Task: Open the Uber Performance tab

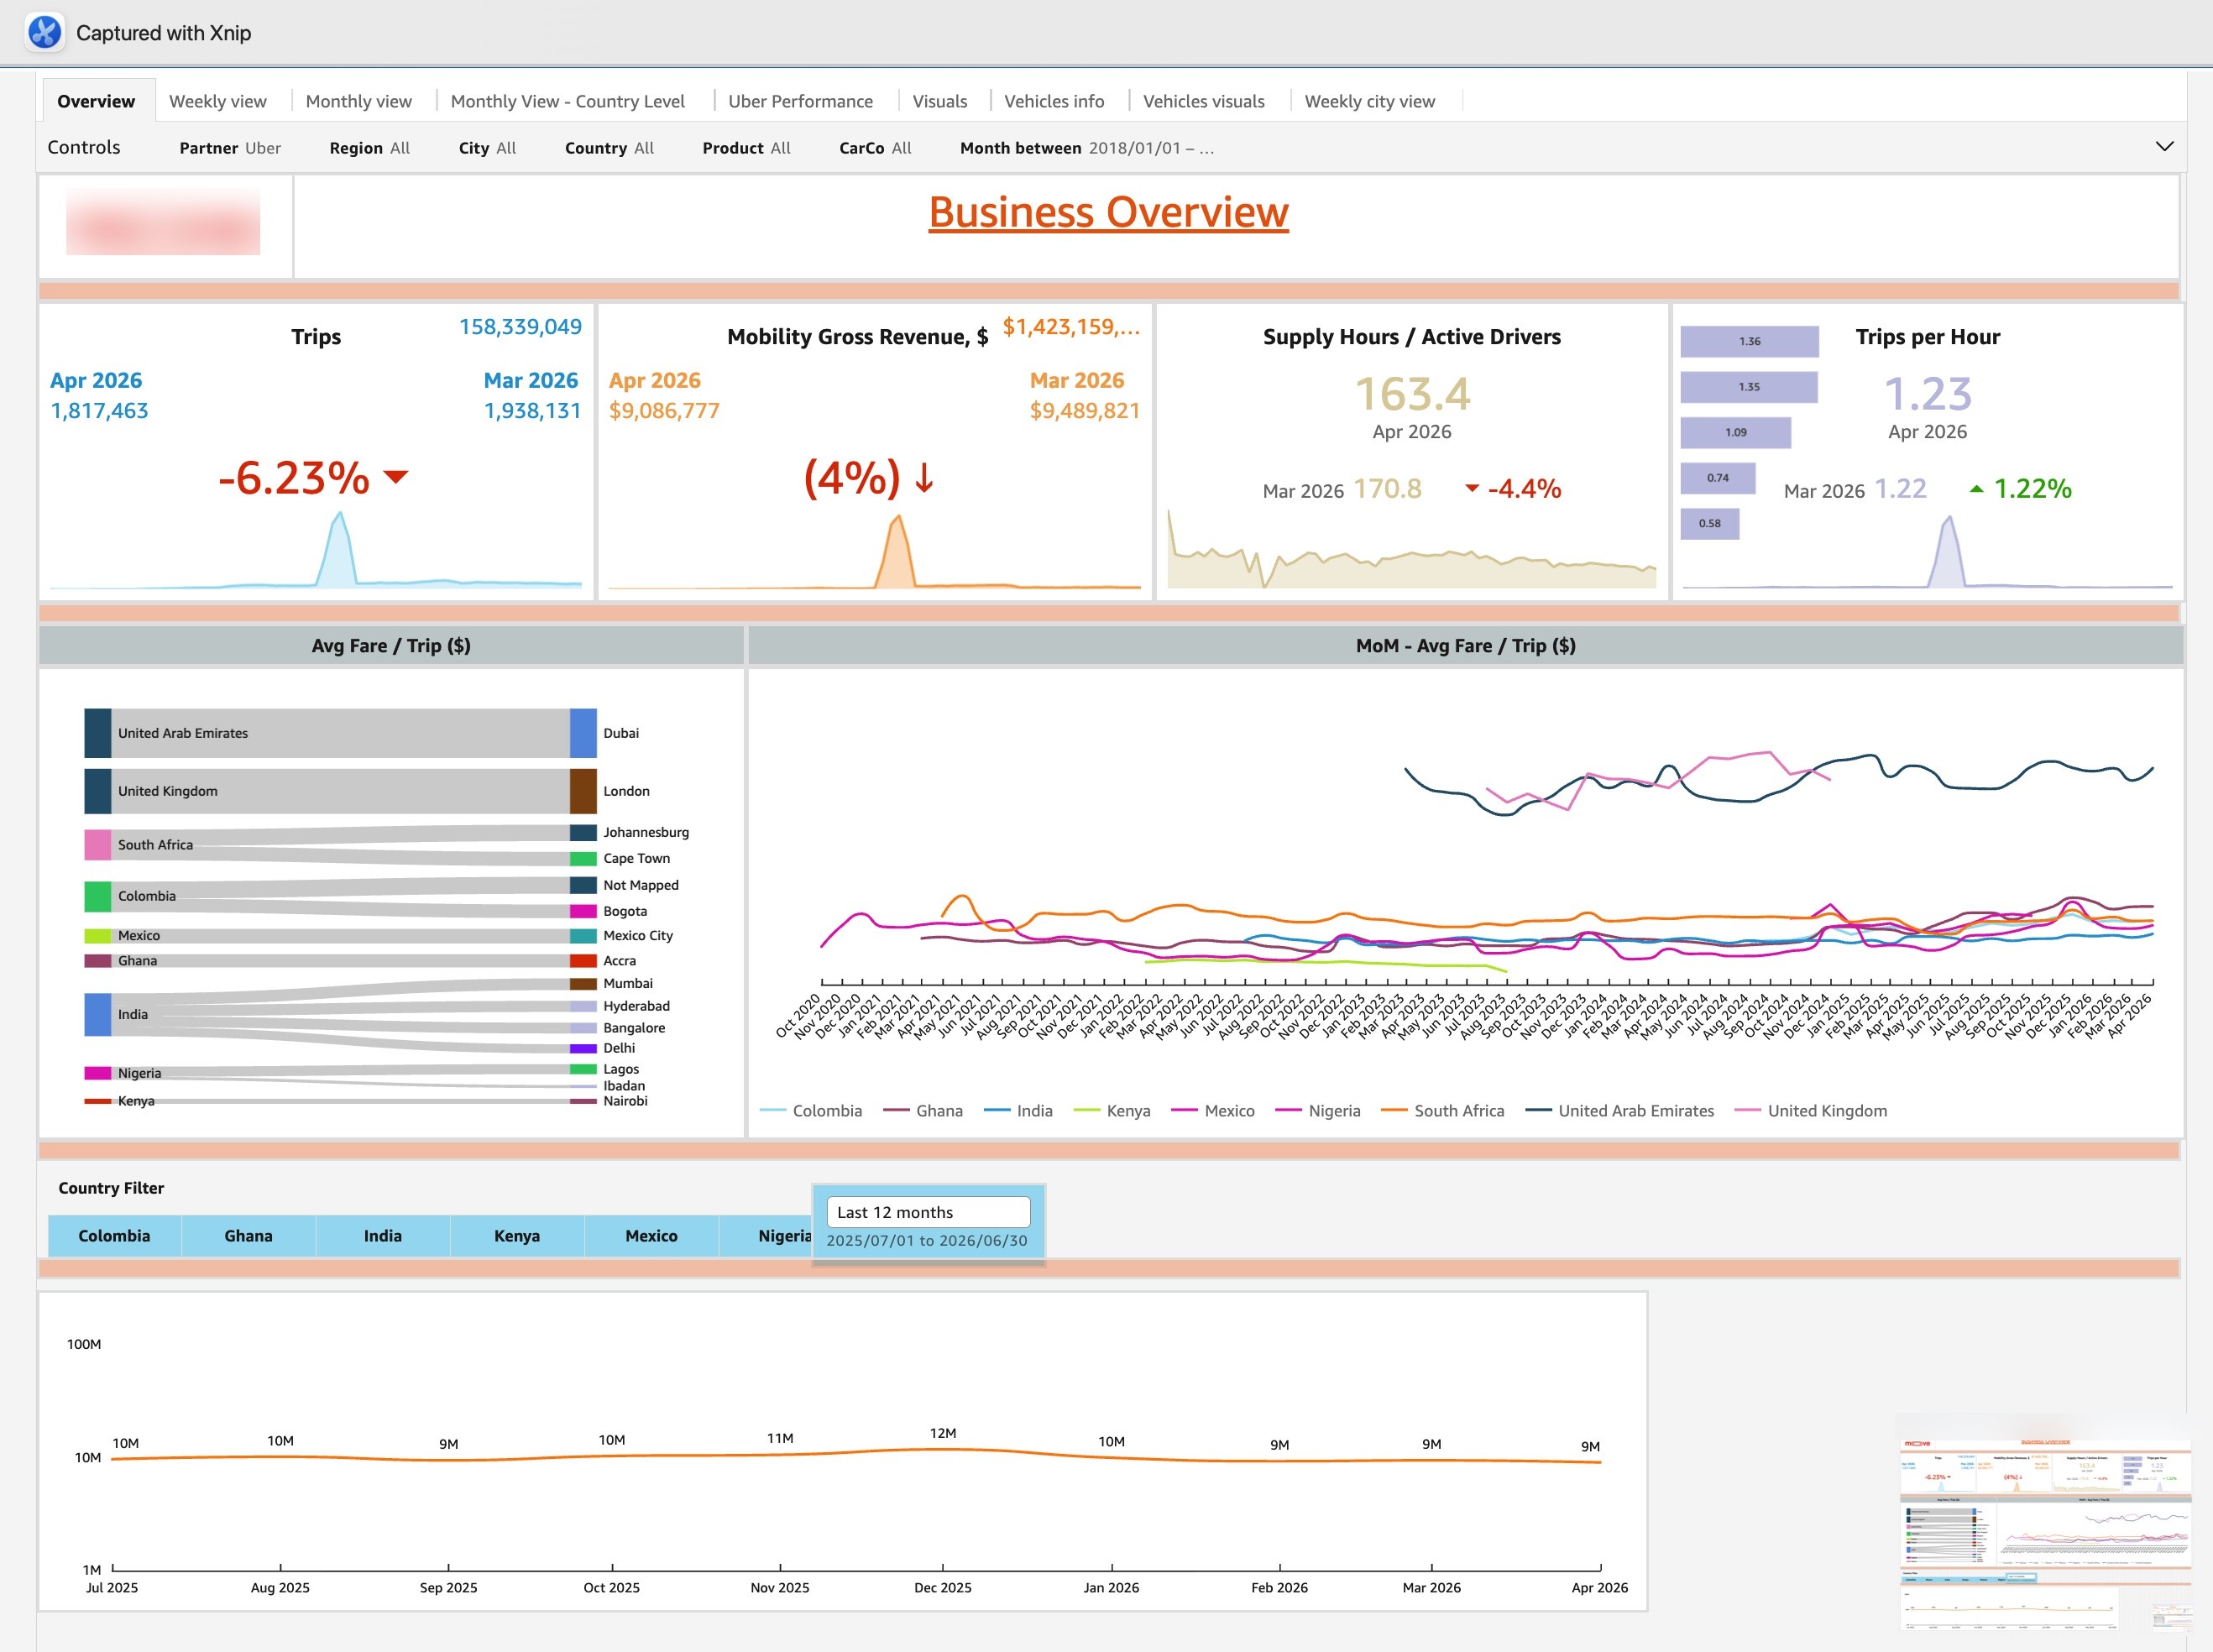Action: coord(801,101)
